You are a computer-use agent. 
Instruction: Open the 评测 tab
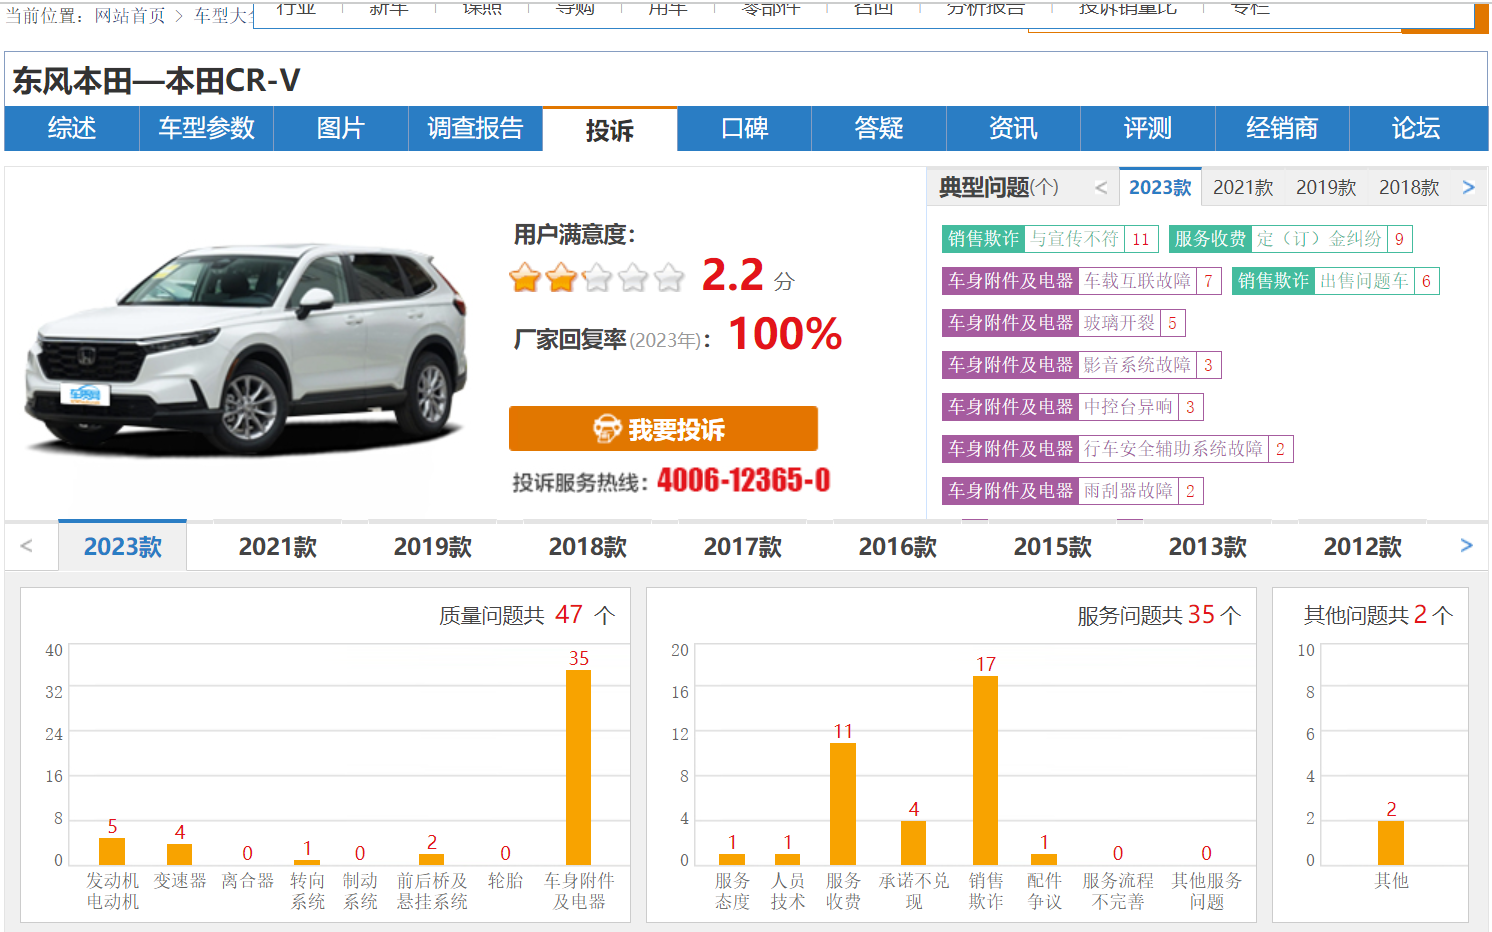1148,128
